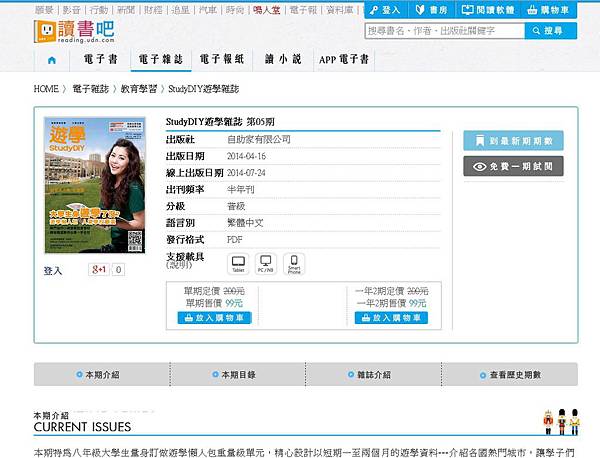
Task: Click the CURRENT ISSUES heading
Action: [82, 427]
